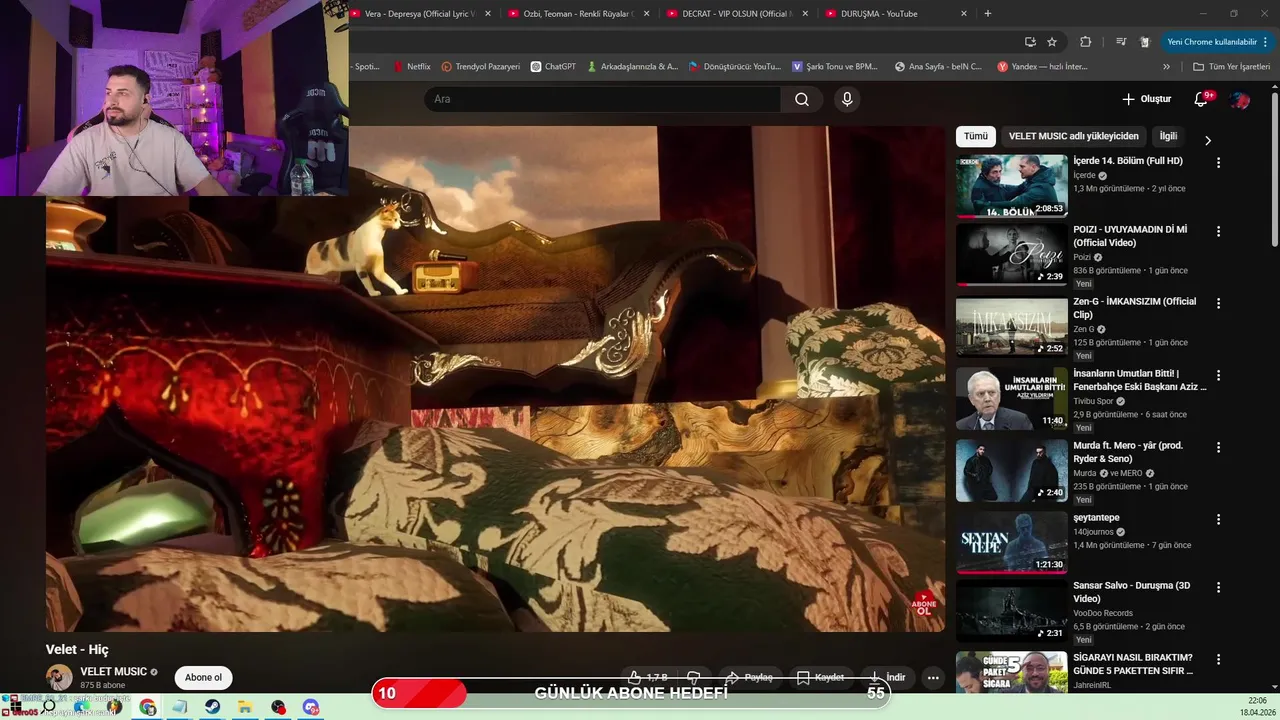Click the YouTube search magnifier button
1280x720 pixels.
(802, 99)
